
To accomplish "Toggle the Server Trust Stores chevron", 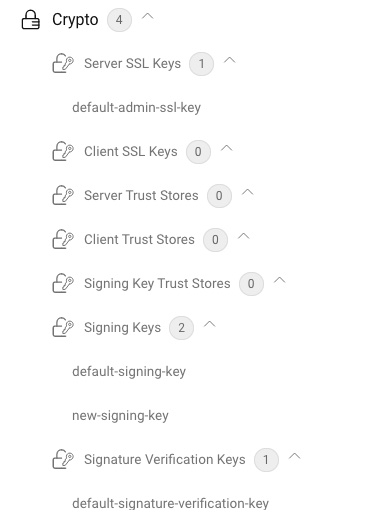I will [x=247, y=192].
